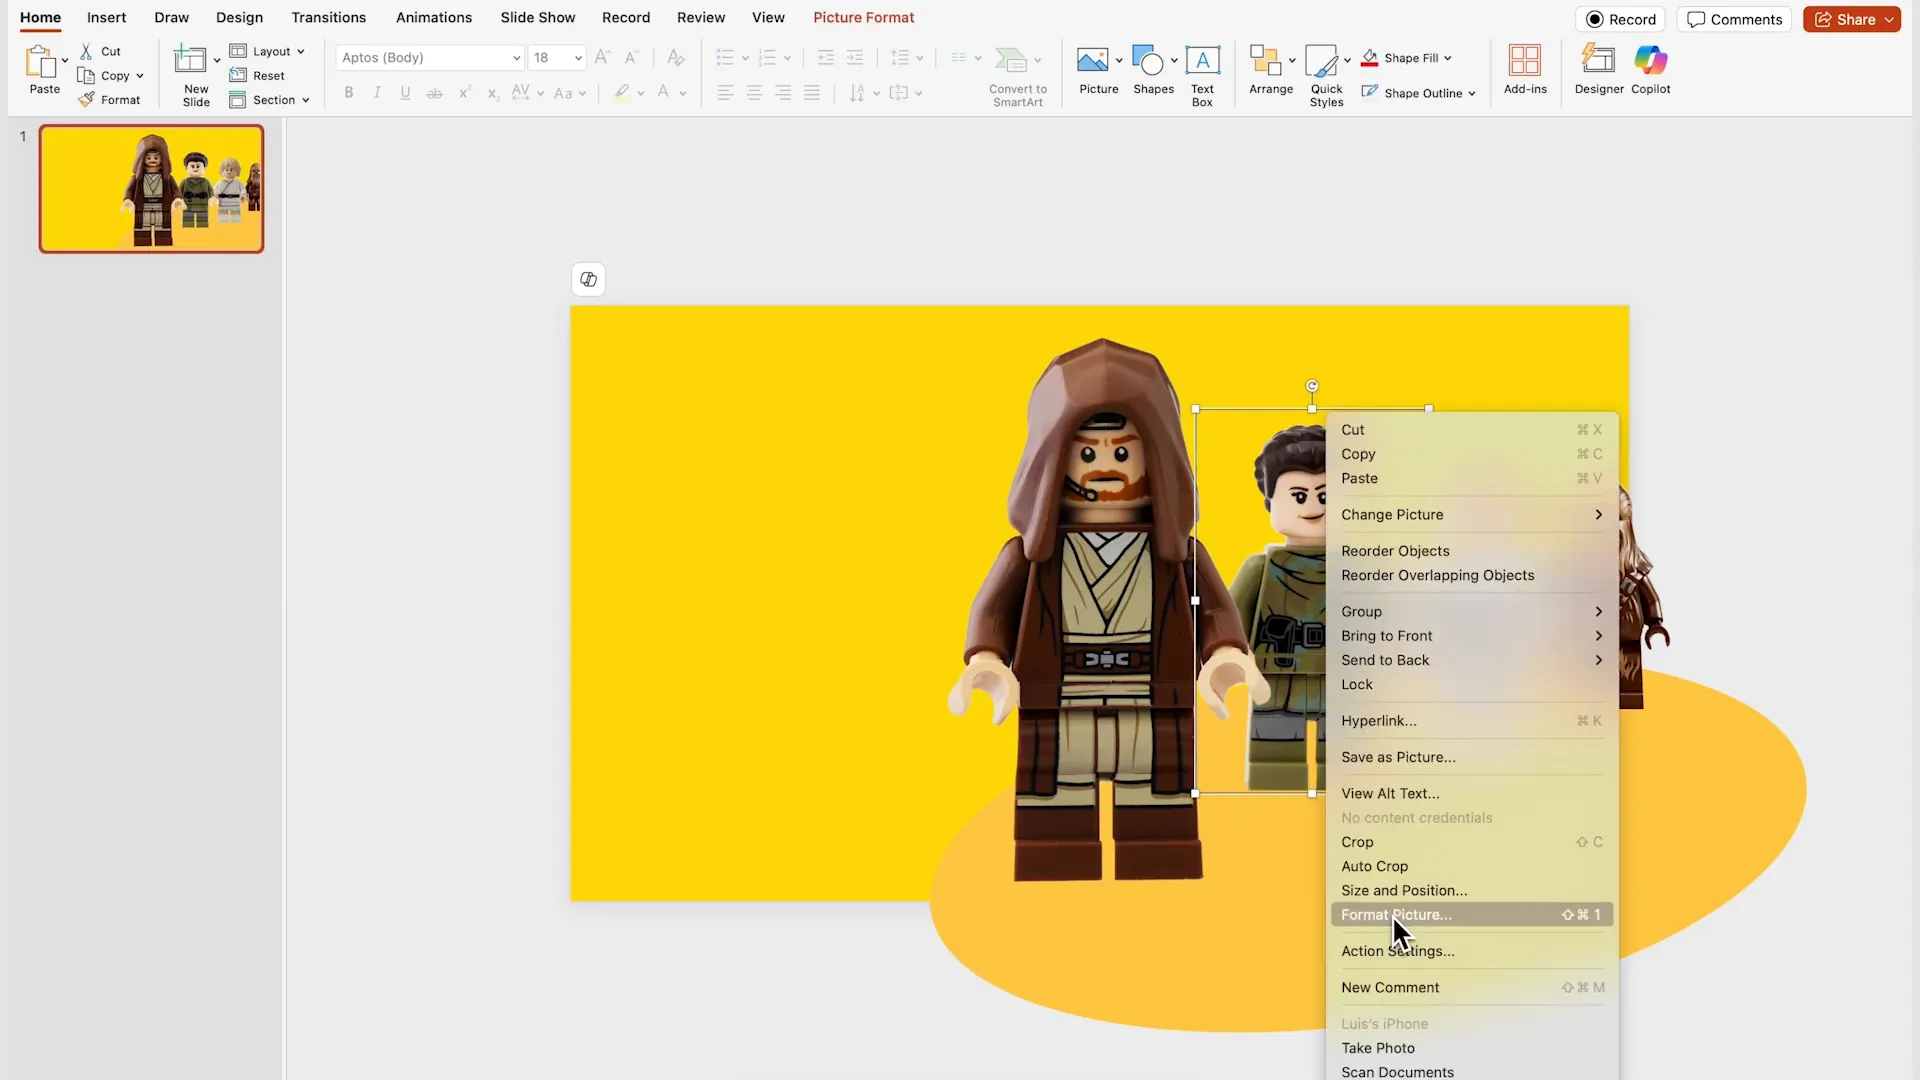1920x1080 pixels.
Task: Insert a Text Box
Action: [x=1202, y=60]
